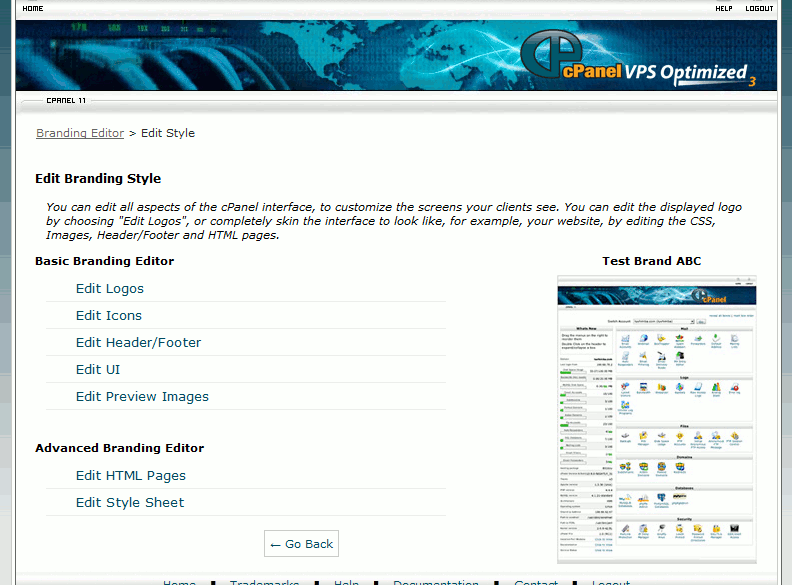The height and width of the screenshot is (585, 792).
Task: Open the HELP link in top bar
Action: [x=723, y=9]
